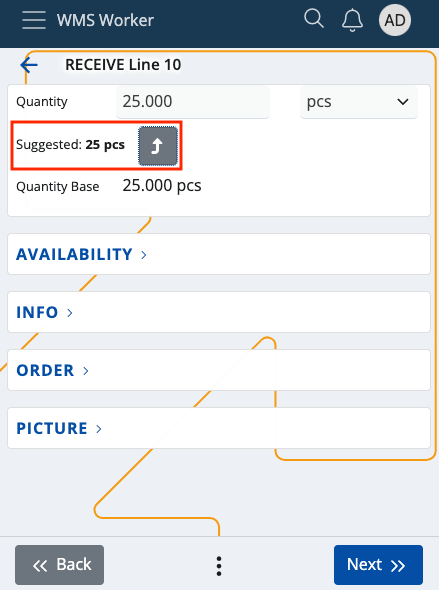
Task: Click the Back button
Action: [59, 565]
